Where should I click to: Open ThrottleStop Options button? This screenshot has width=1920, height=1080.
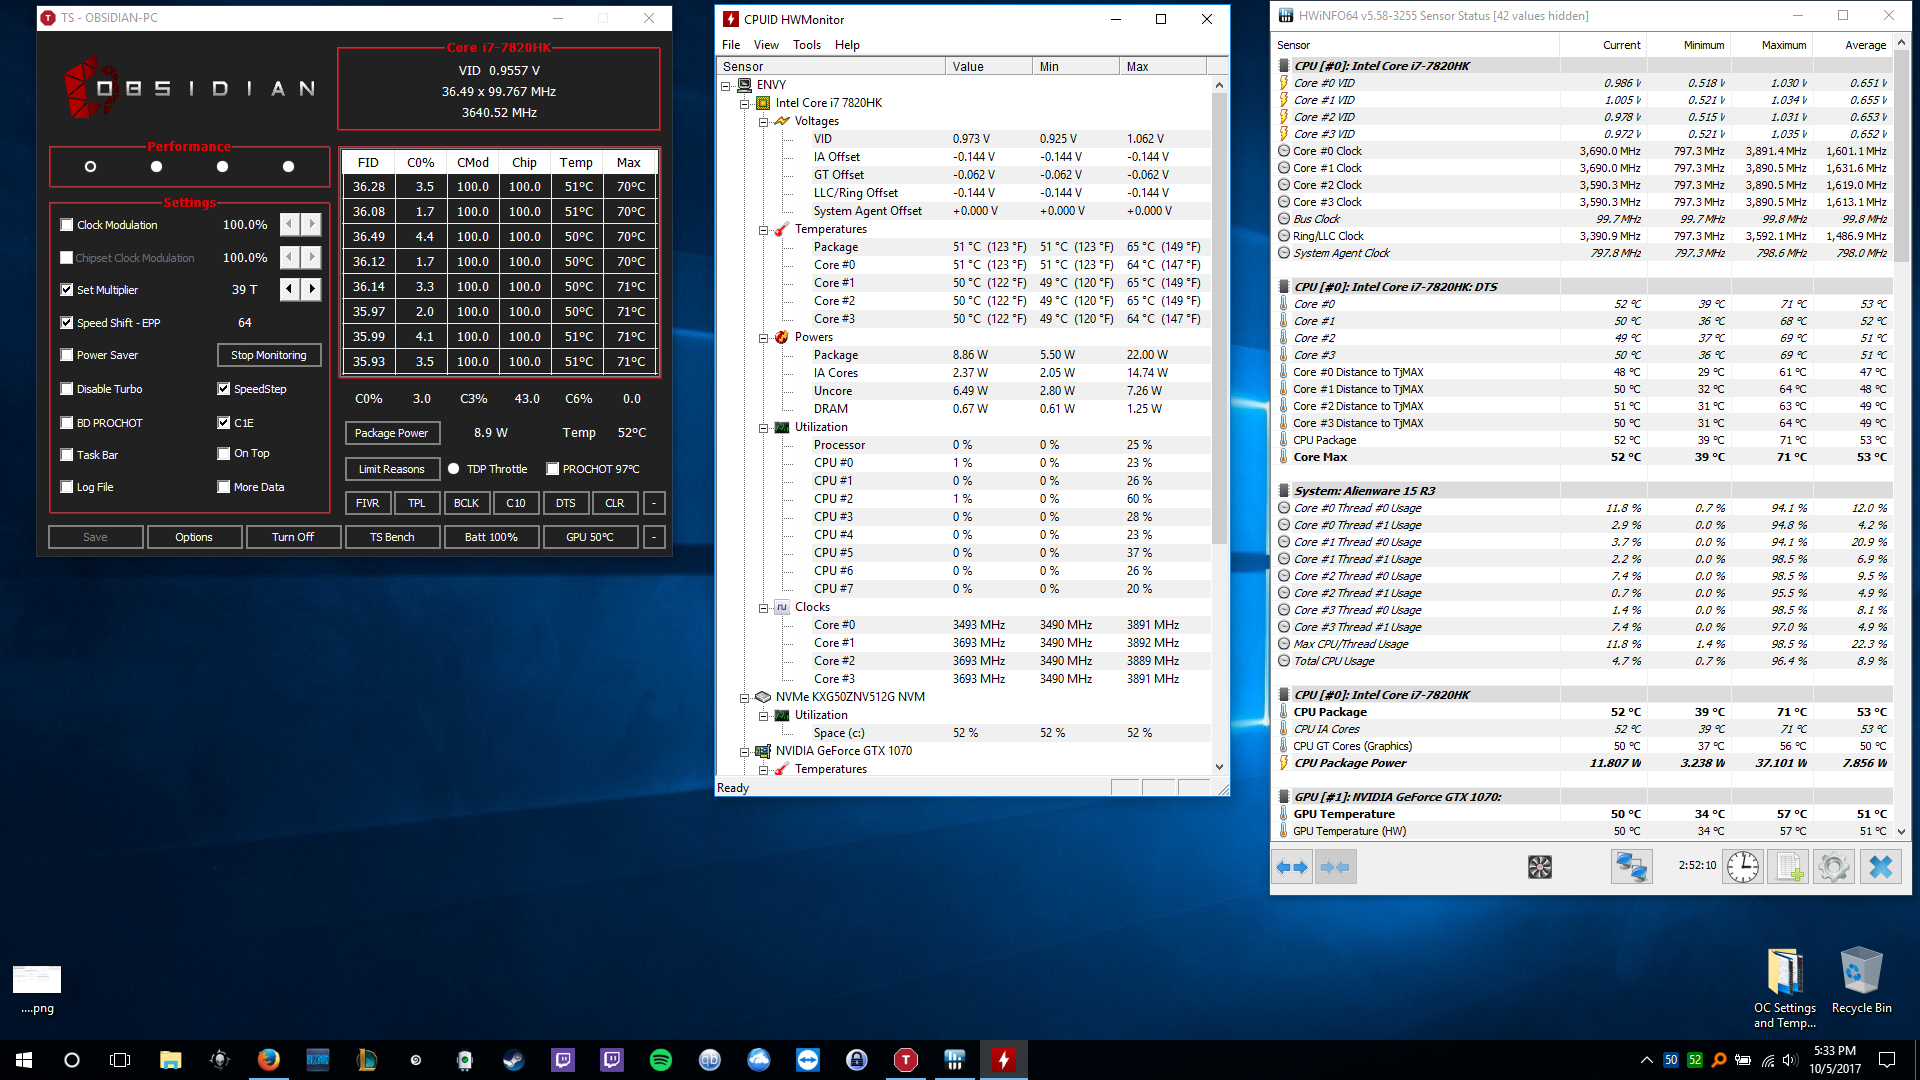194,537
